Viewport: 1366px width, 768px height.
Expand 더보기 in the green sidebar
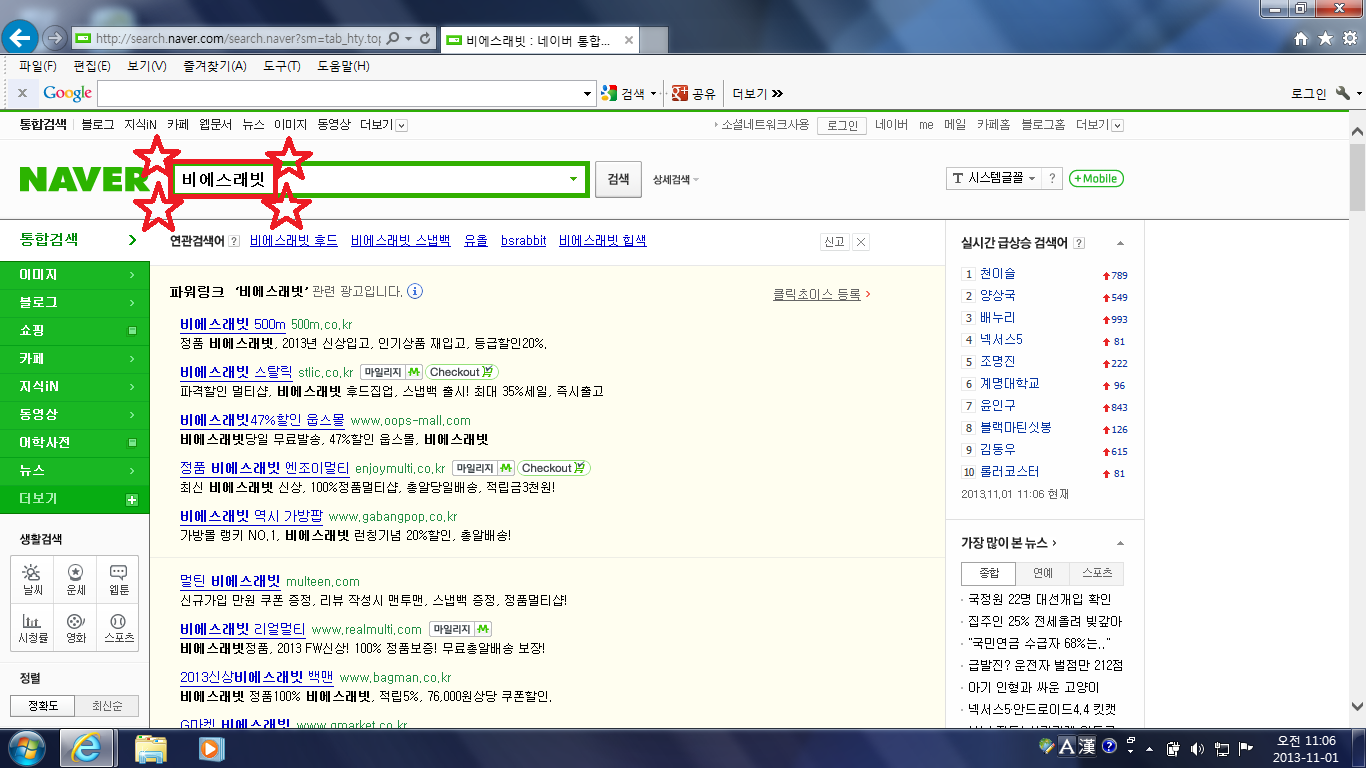tap(75, 498)
